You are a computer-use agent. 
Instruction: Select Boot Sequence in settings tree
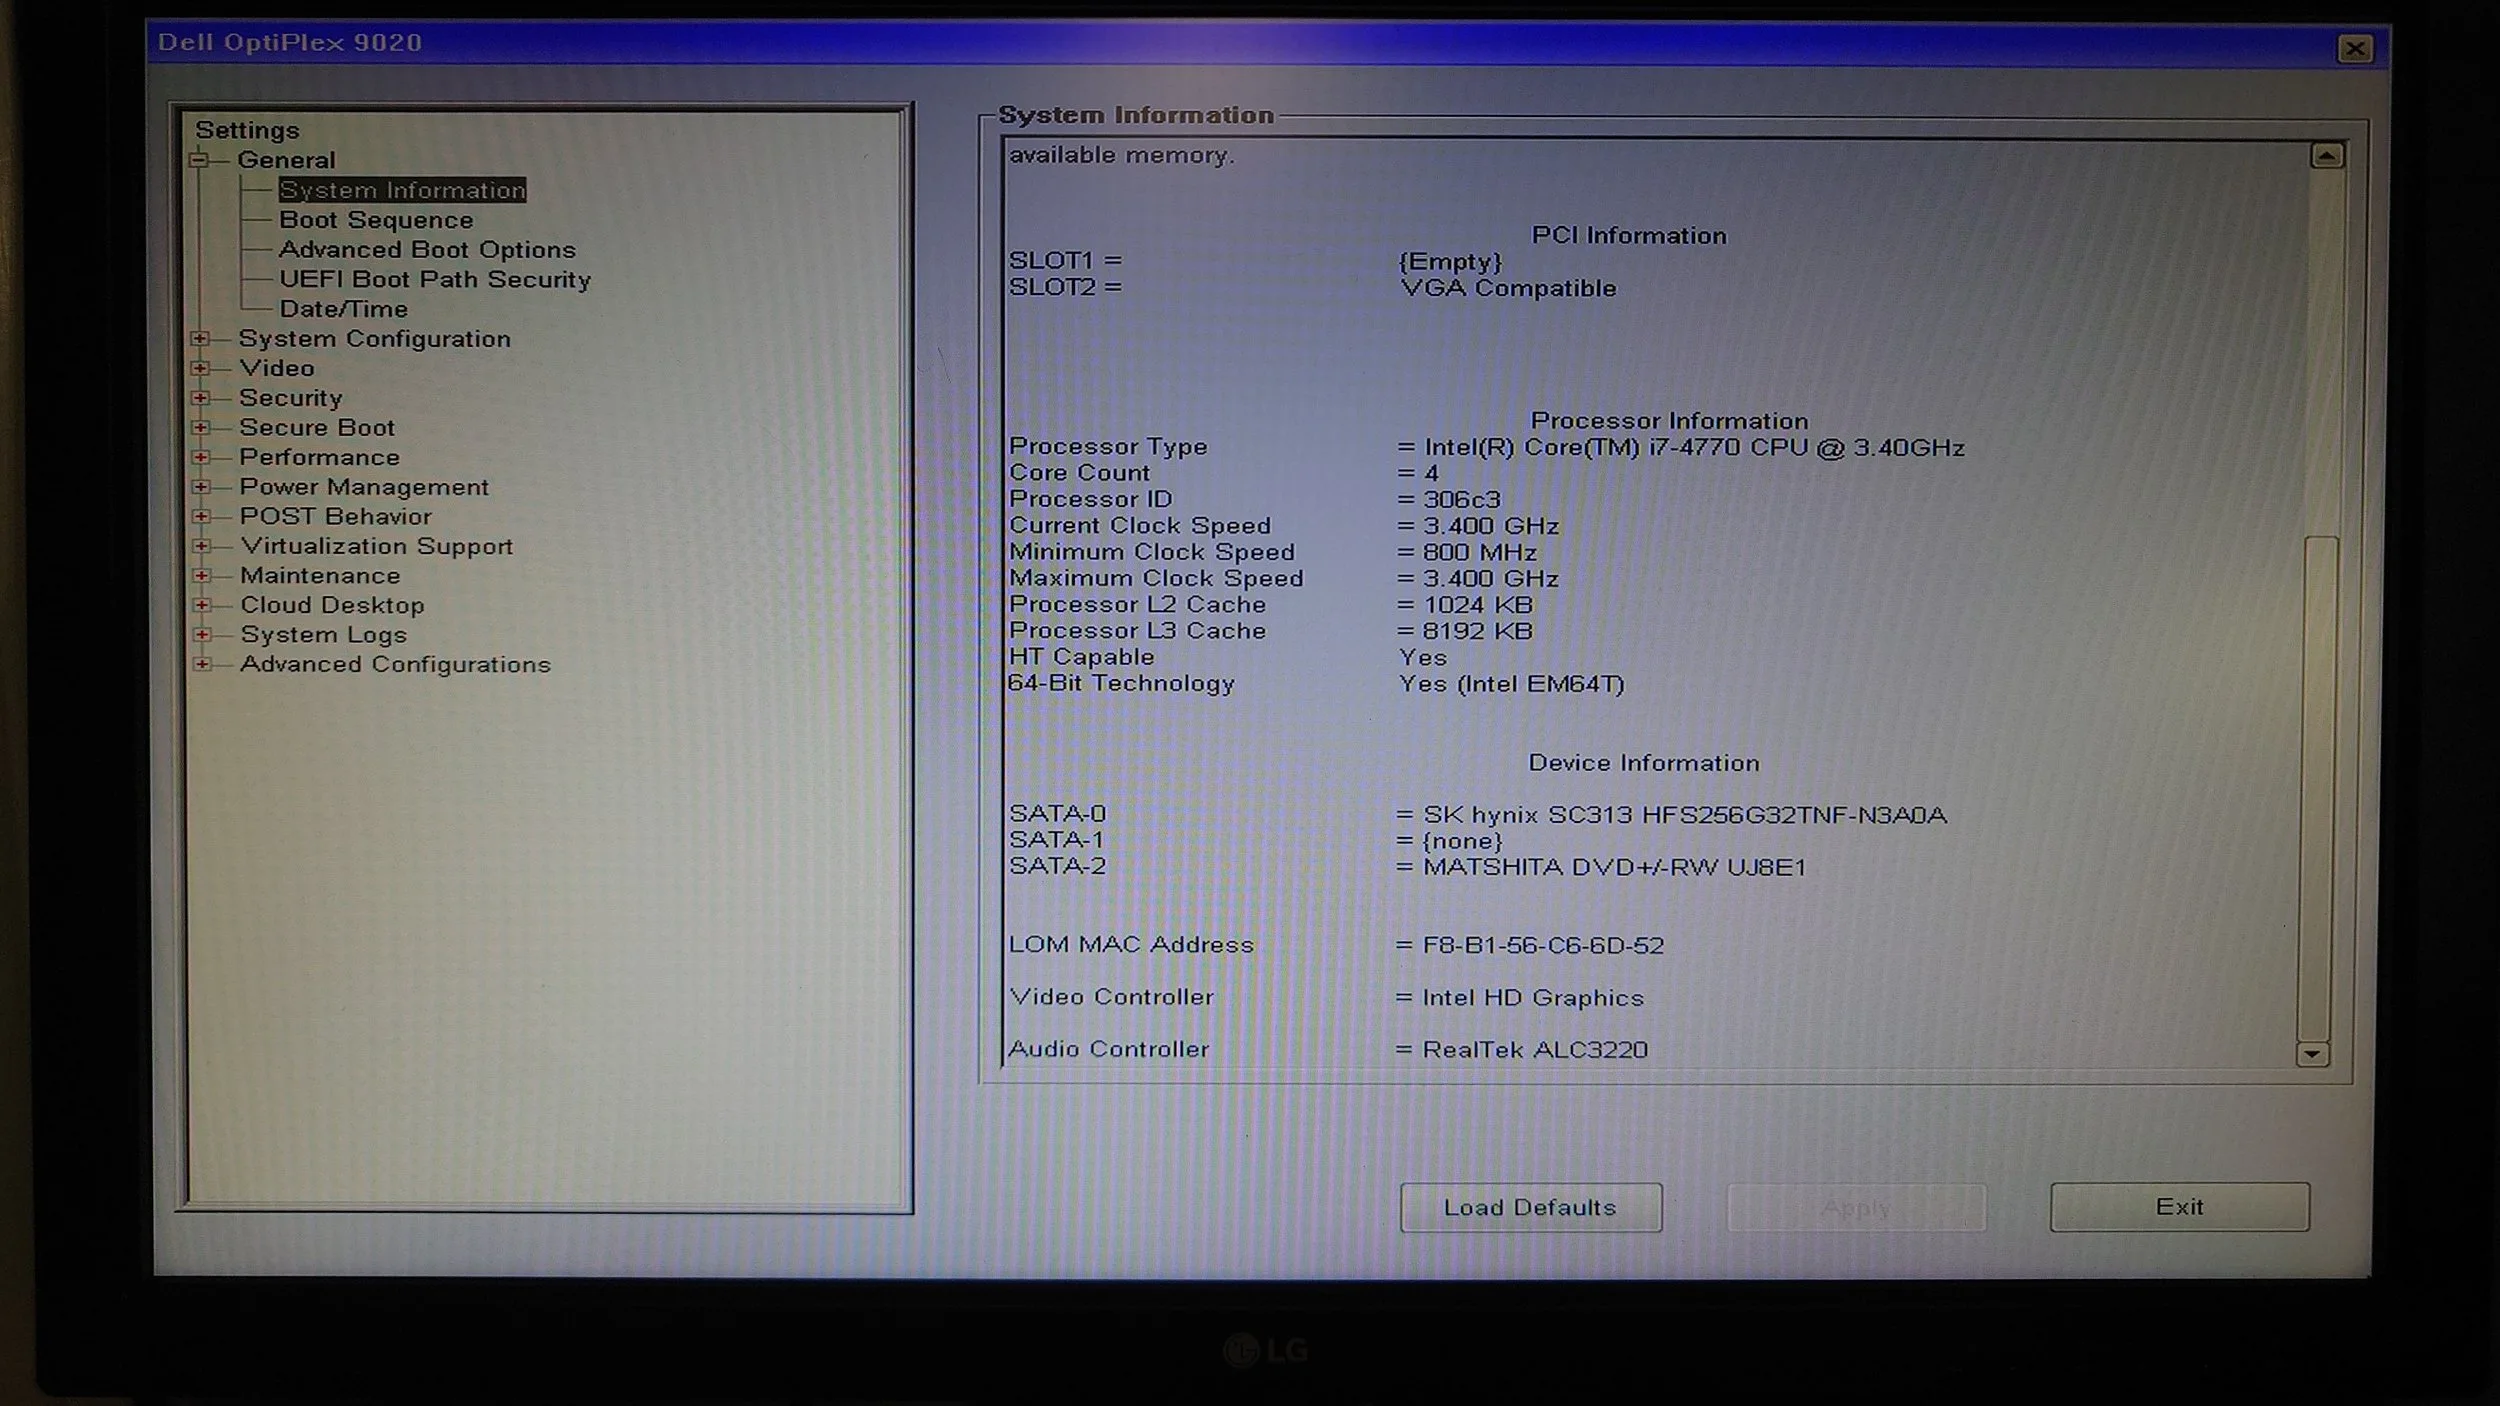(376, 220)
